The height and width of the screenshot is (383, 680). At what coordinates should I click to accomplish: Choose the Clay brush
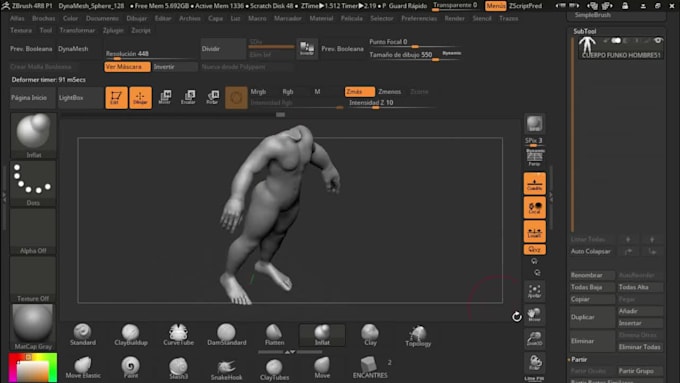click(370, 334)
